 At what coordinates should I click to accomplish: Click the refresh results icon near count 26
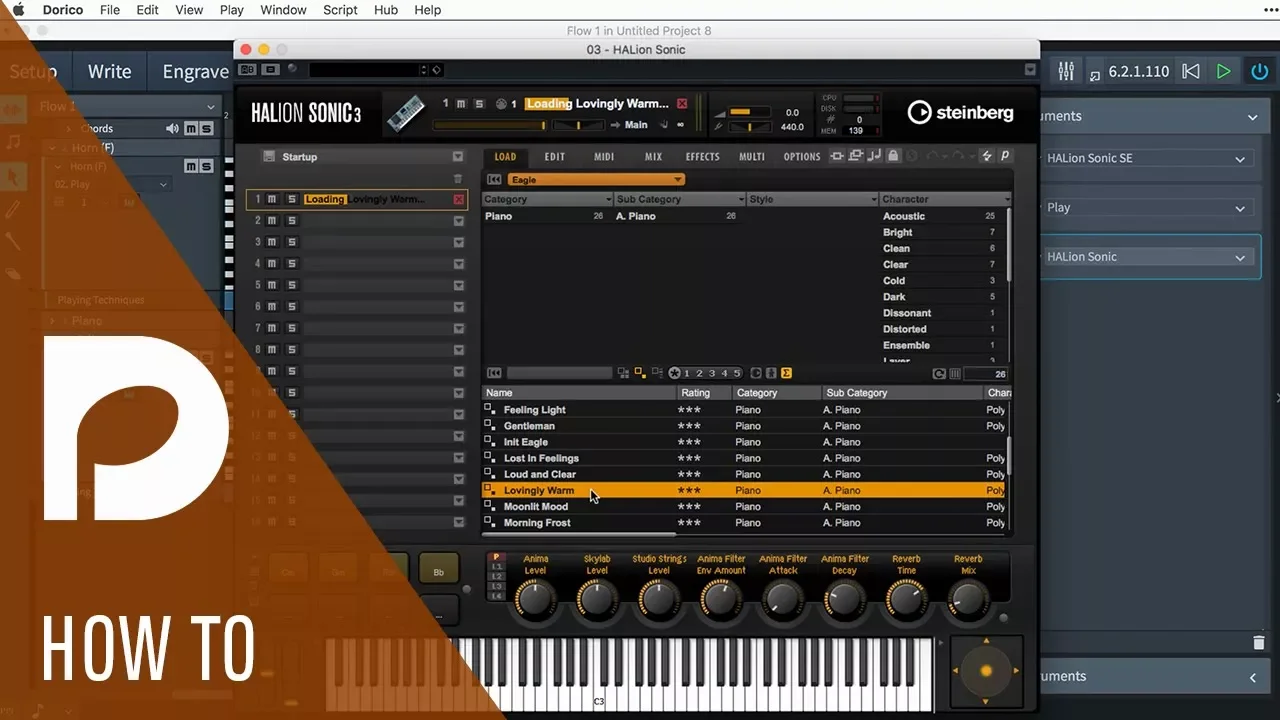(939, 374)
